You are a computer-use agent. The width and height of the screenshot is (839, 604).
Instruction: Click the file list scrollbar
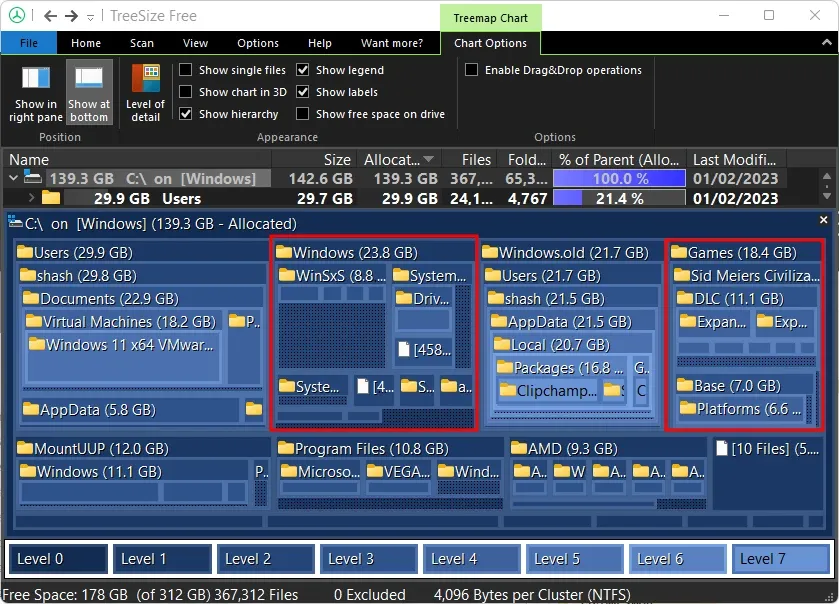829,185
